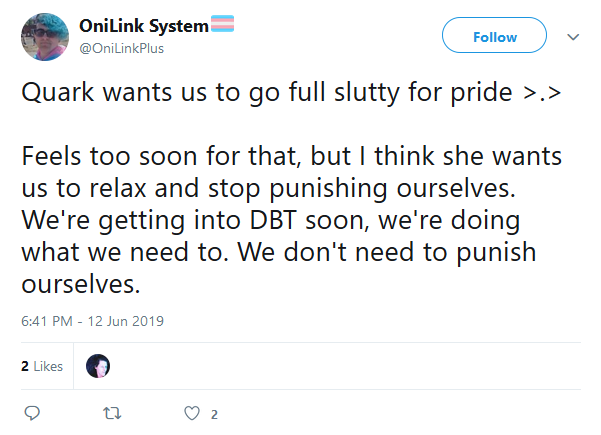Open the OniLink System display name

point(144,26)
